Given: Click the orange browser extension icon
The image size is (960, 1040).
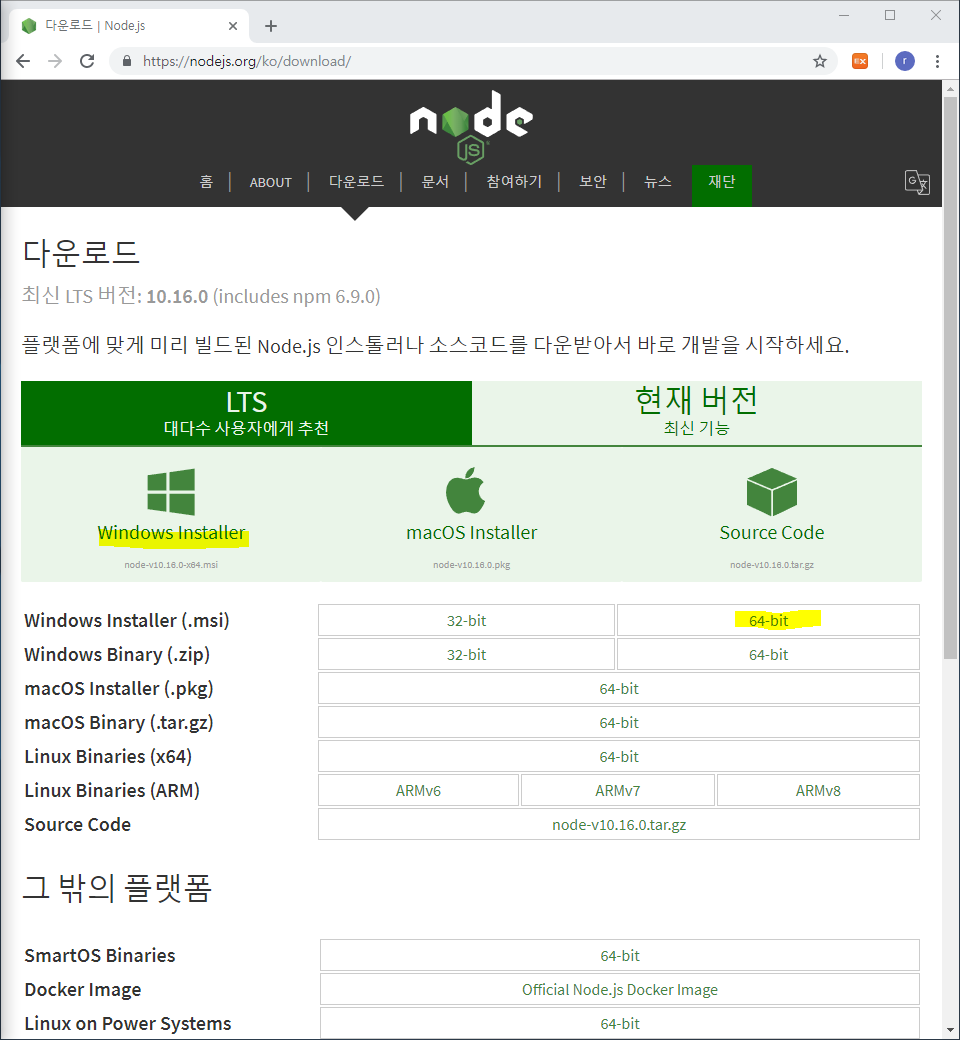Looking at the screenshot, I should [860, 61].
